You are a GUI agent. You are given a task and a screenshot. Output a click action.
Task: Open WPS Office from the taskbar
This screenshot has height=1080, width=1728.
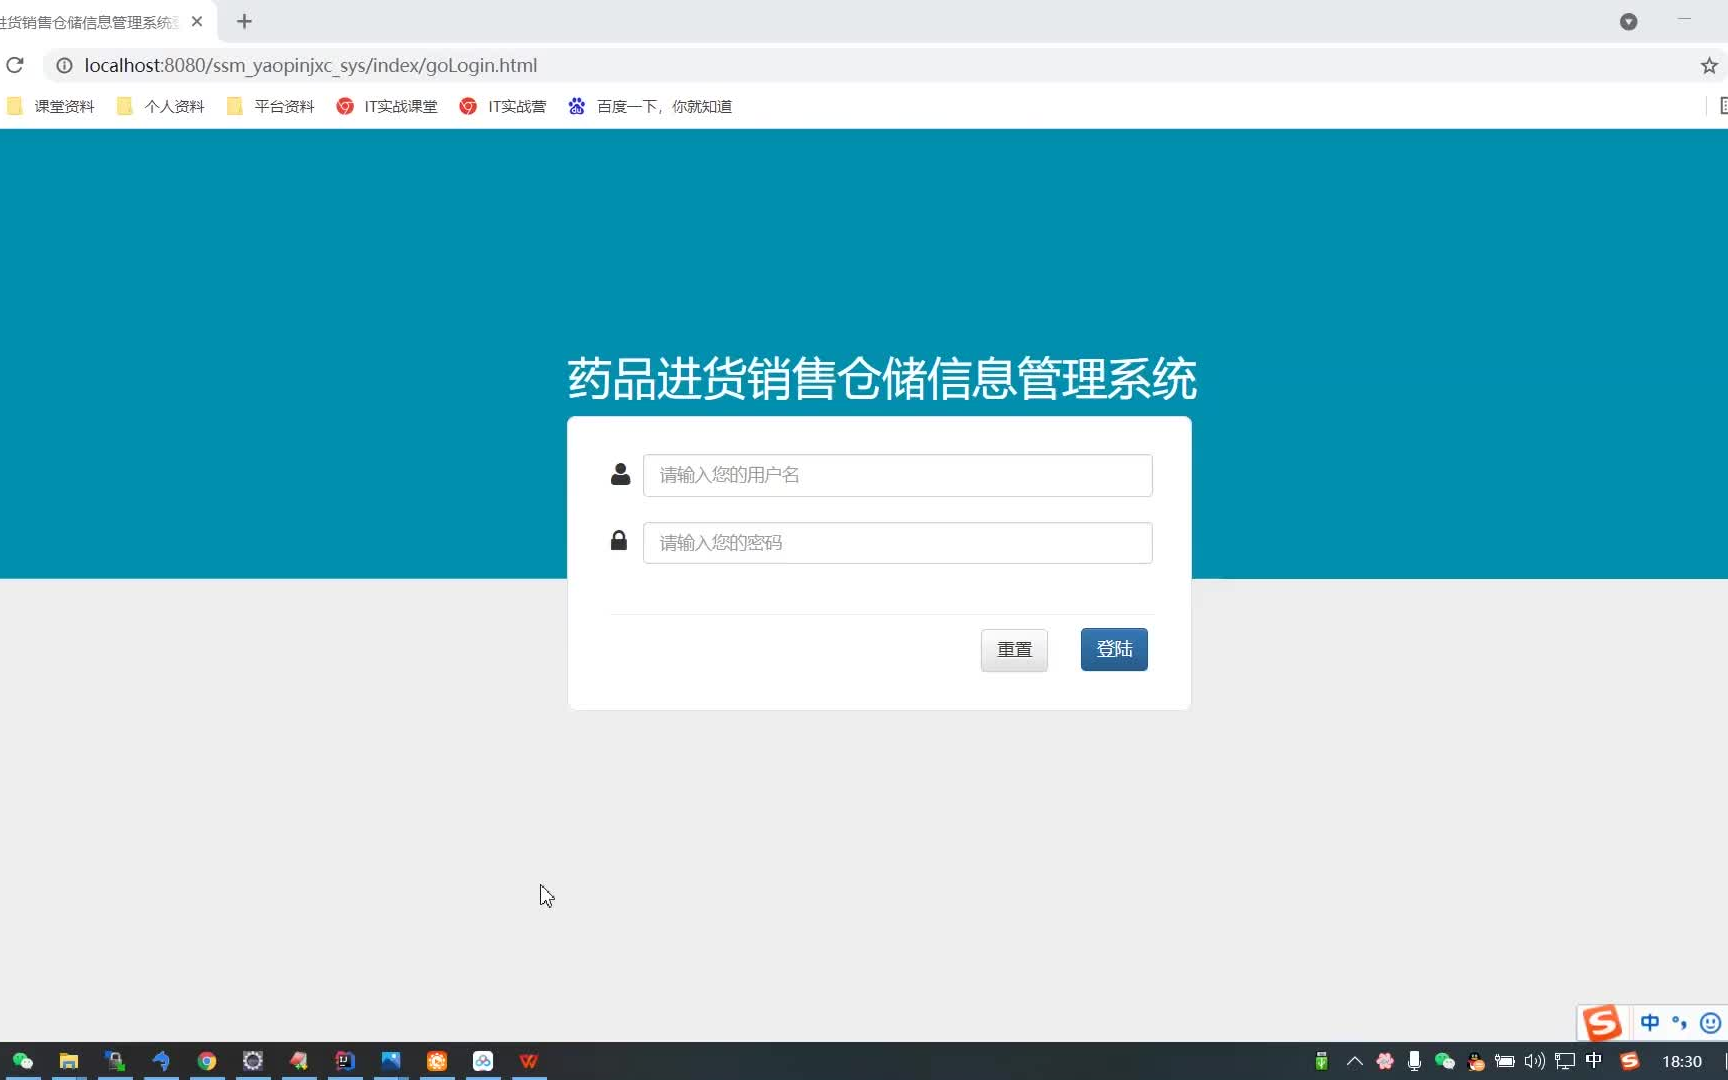pyautogui.click(x=529, y=1061)
